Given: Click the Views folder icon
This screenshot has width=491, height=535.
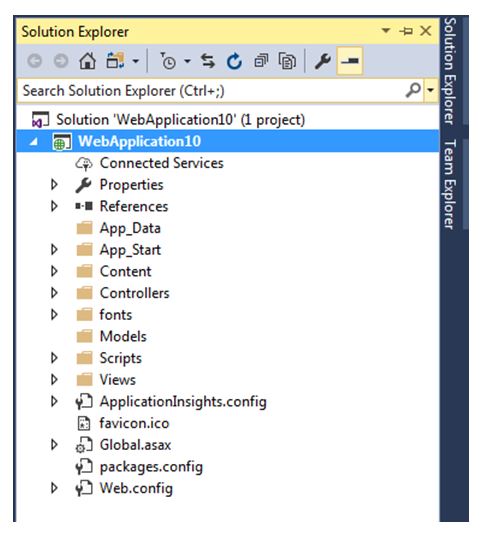Looking at the screenshot, I should [x=84, y=379].
